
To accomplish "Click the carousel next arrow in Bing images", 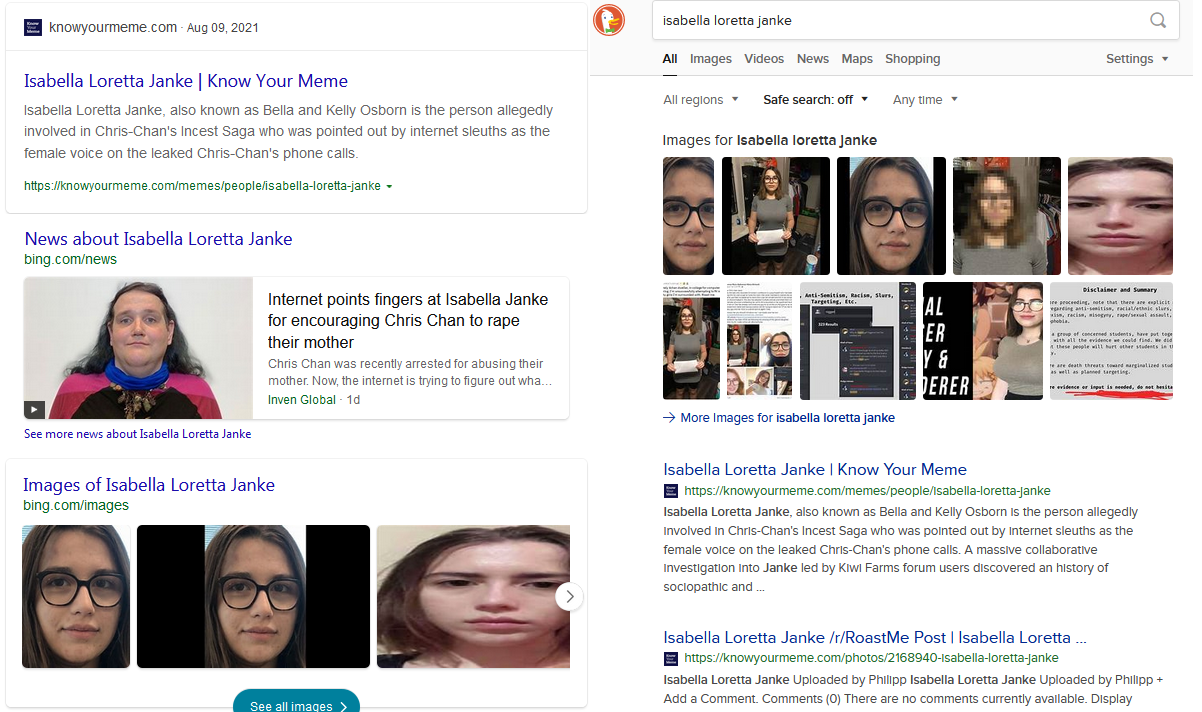I will pyautogui.click(x=569, y=597).
